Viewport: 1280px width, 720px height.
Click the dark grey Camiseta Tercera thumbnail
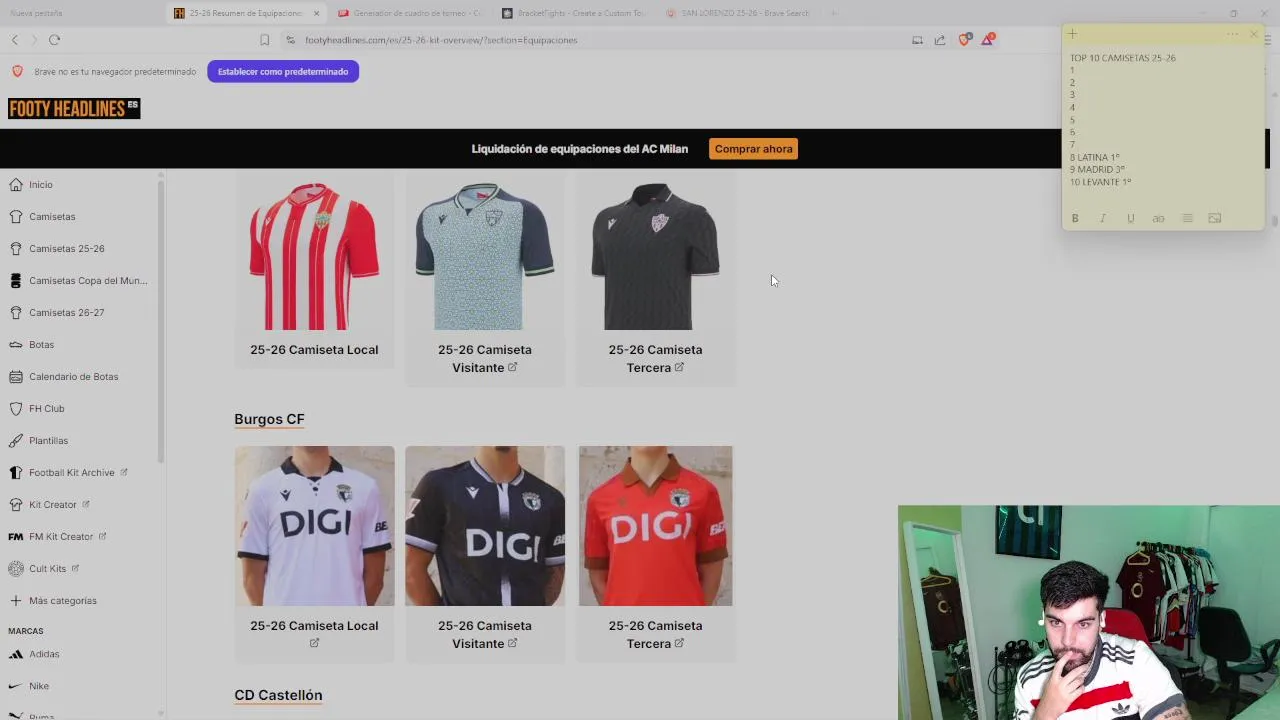click(655, 254)
